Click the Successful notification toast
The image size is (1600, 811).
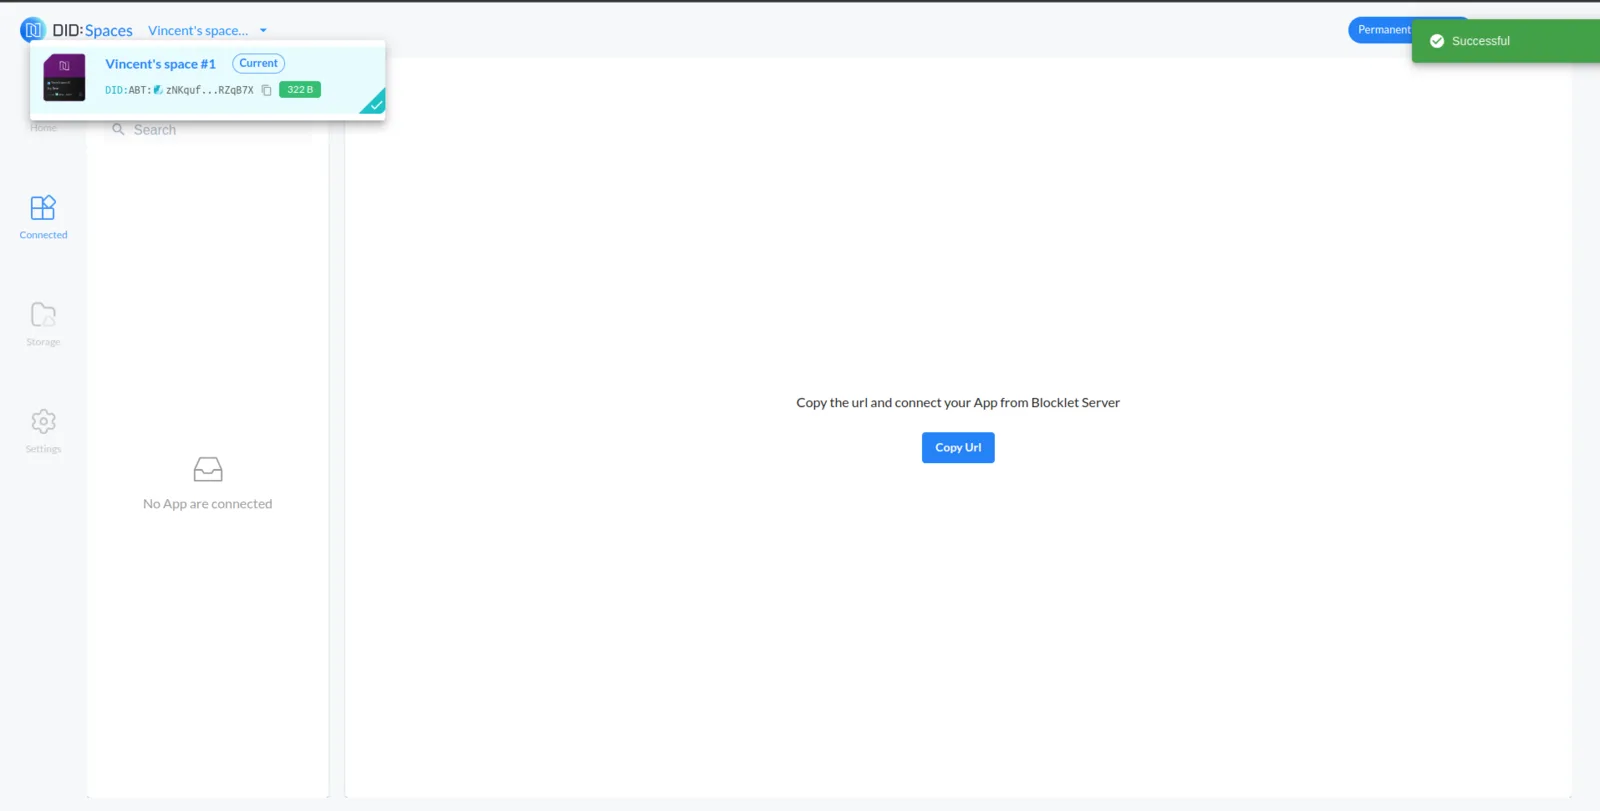1506,41
